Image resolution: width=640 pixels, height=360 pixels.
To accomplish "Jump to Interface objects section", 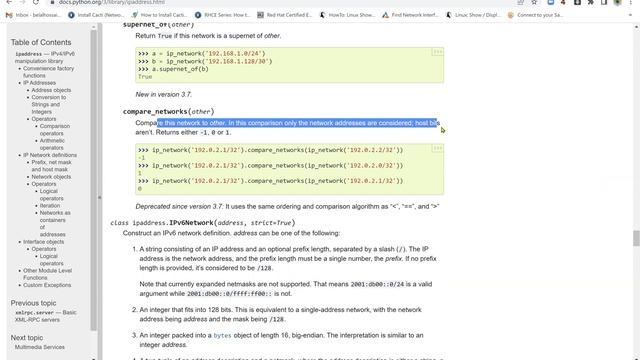I will pyautogui.click(x=43, y=242).
